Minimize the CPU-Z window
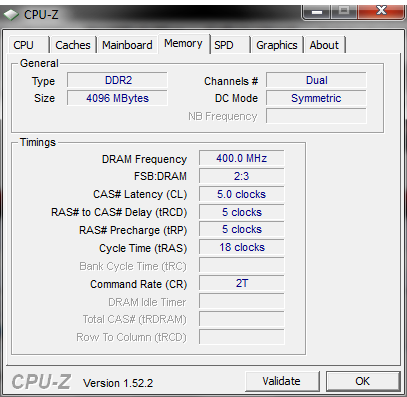Viewport: 407px width, 397px height. [317, 12]
